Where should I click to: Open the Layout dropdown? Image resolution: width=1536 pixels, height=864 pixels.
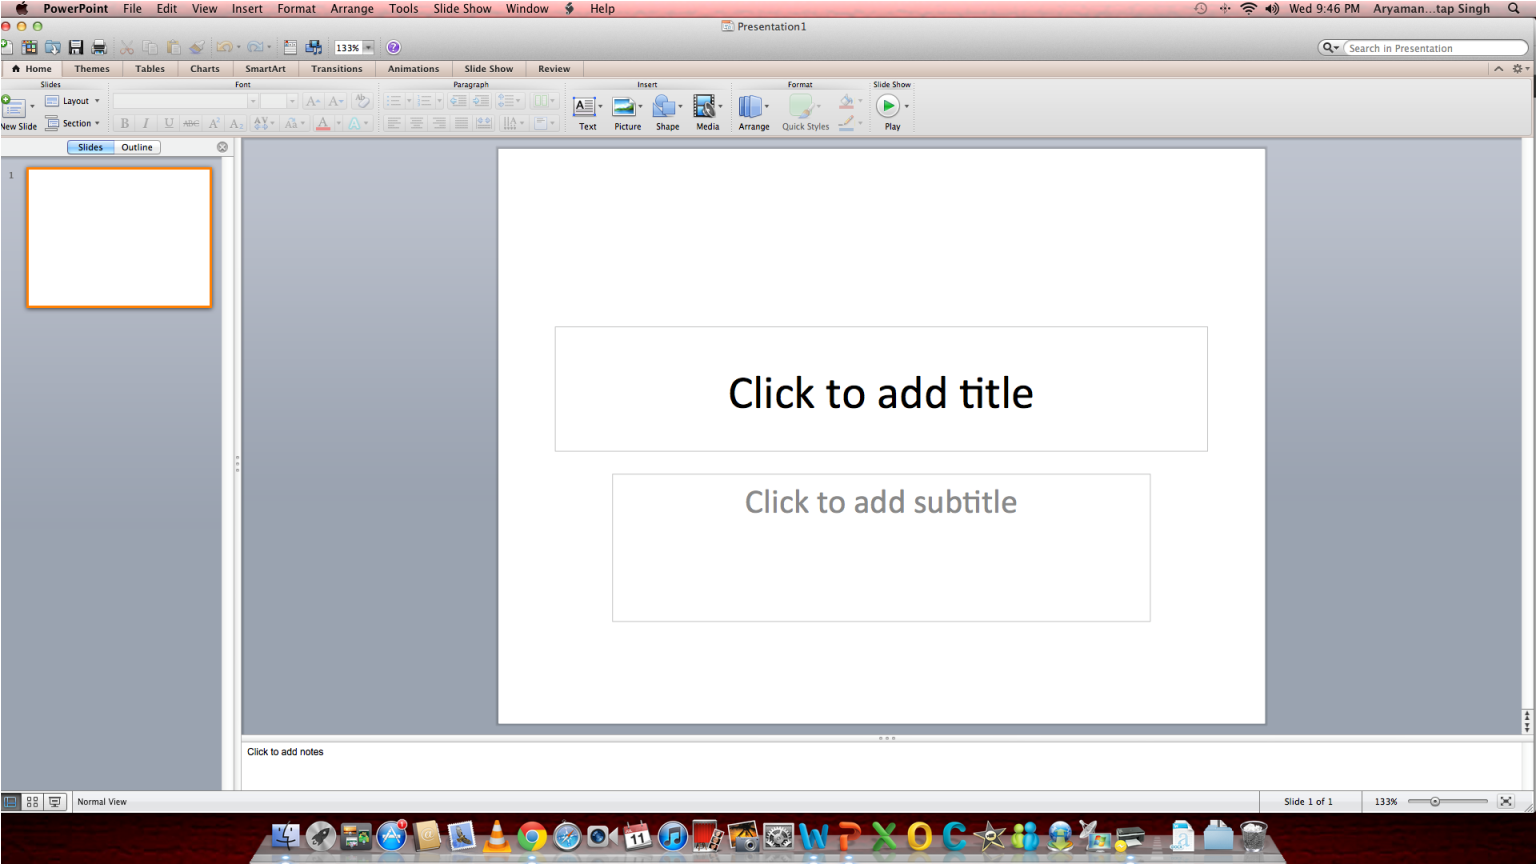73,101
